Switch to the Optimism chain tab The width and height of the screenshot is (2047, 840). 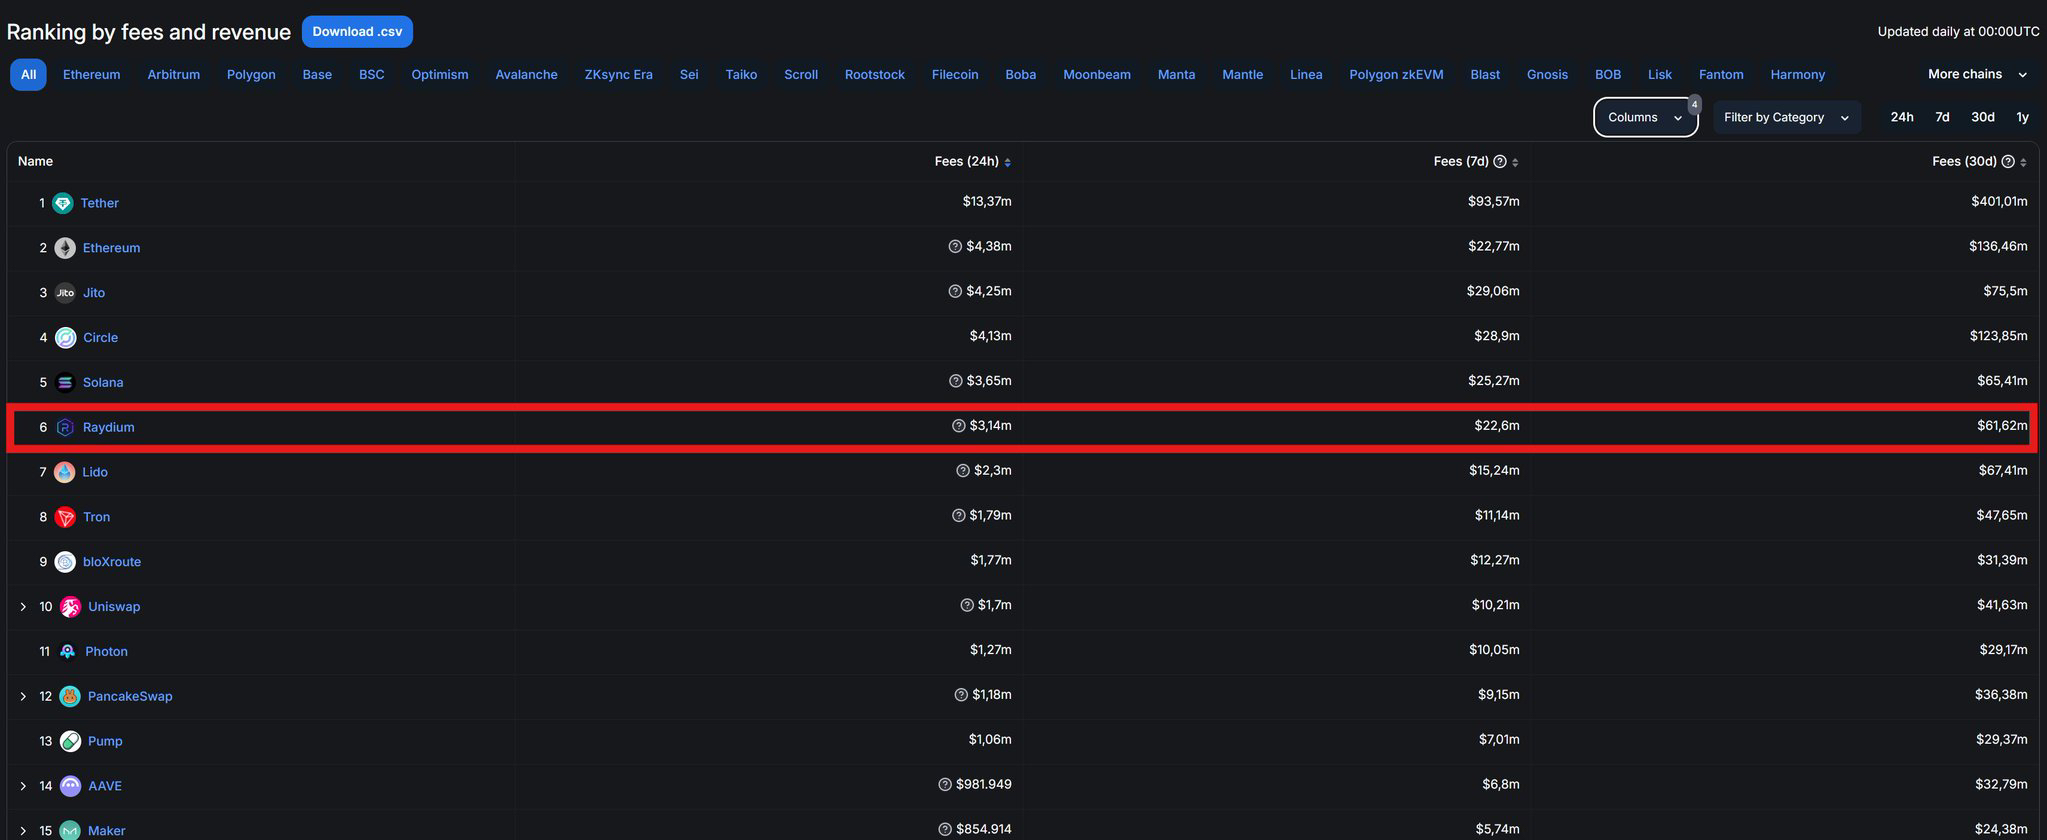(440, 74)
